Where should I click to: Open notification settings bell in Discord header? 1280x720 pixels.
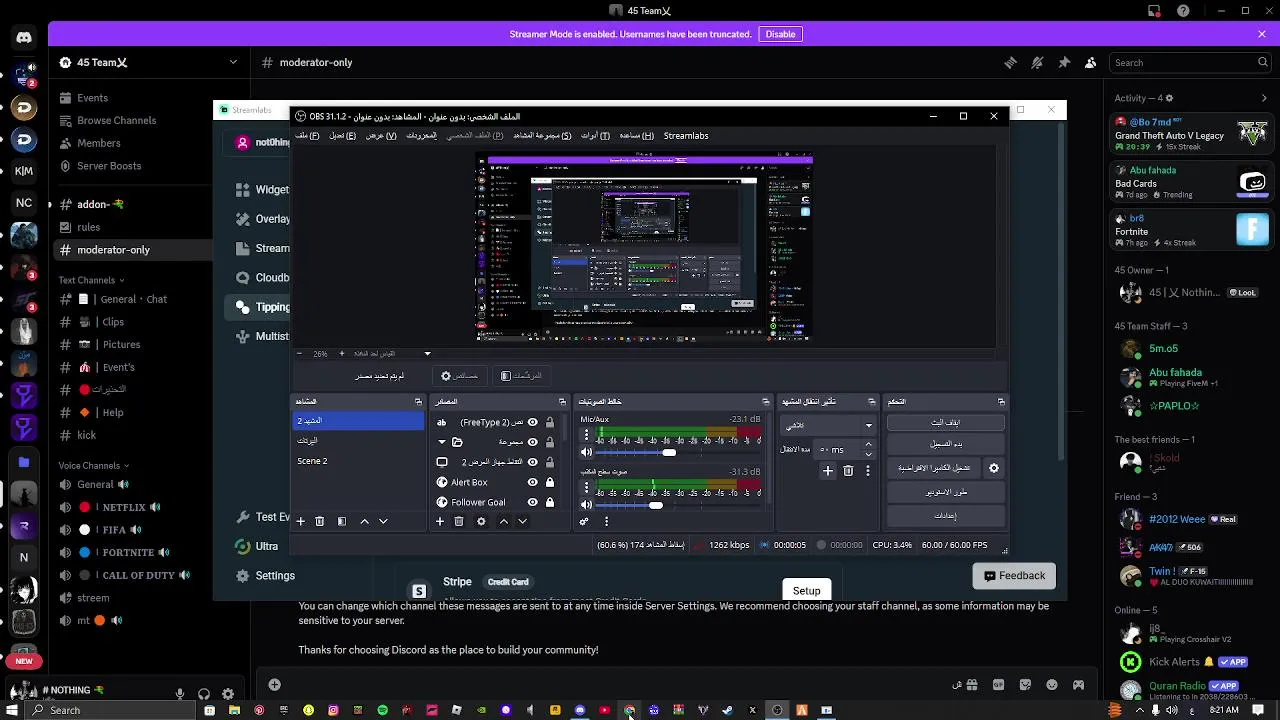pyautogui.click(x=1037, y=62)
